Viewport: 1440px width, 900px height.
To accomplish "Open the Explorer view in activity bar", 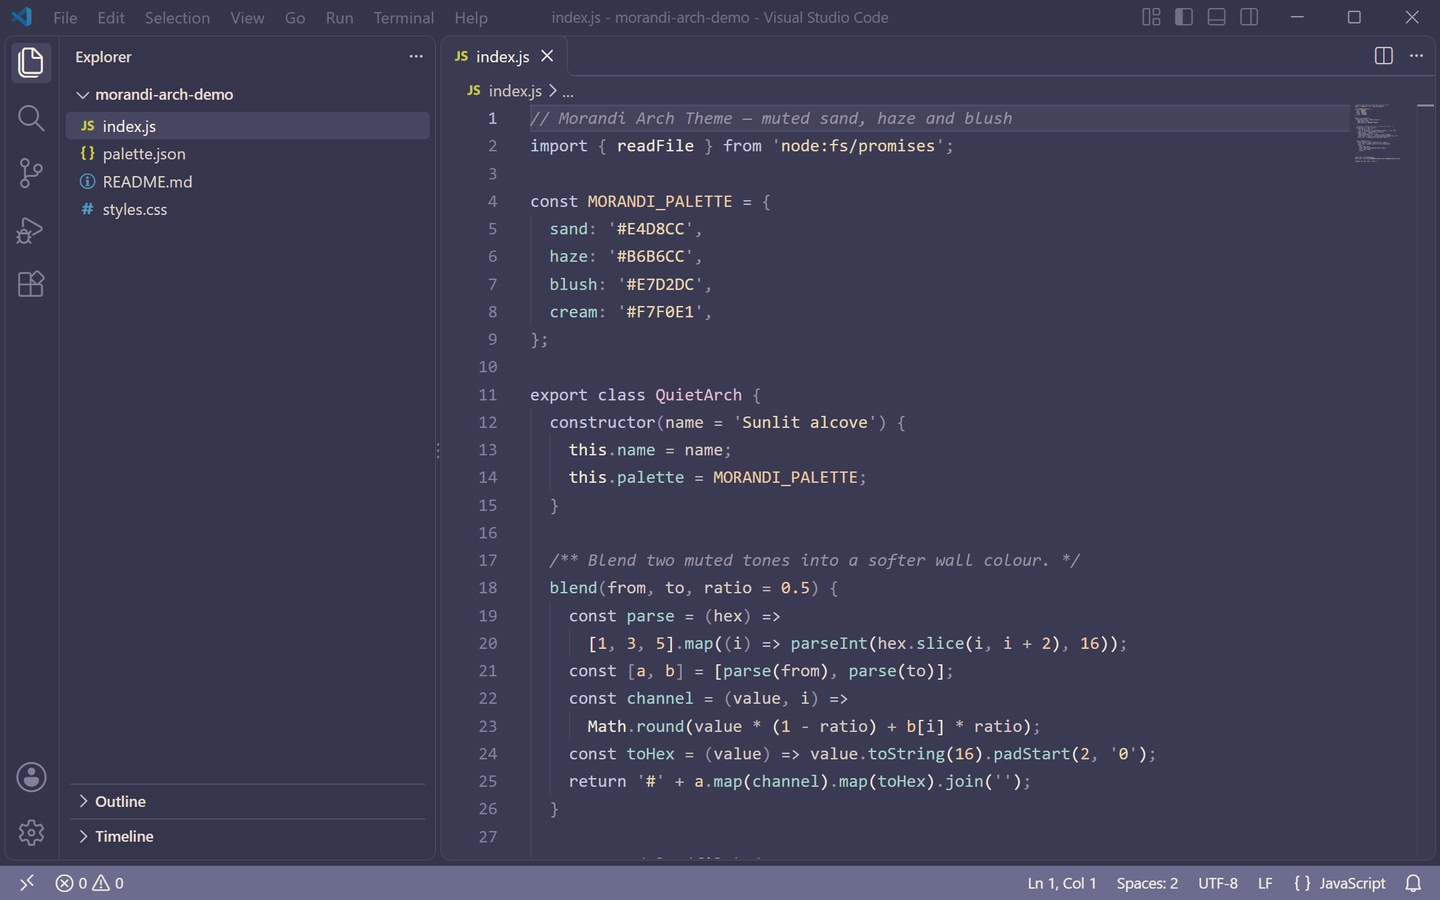I will [x=31, y=62].
